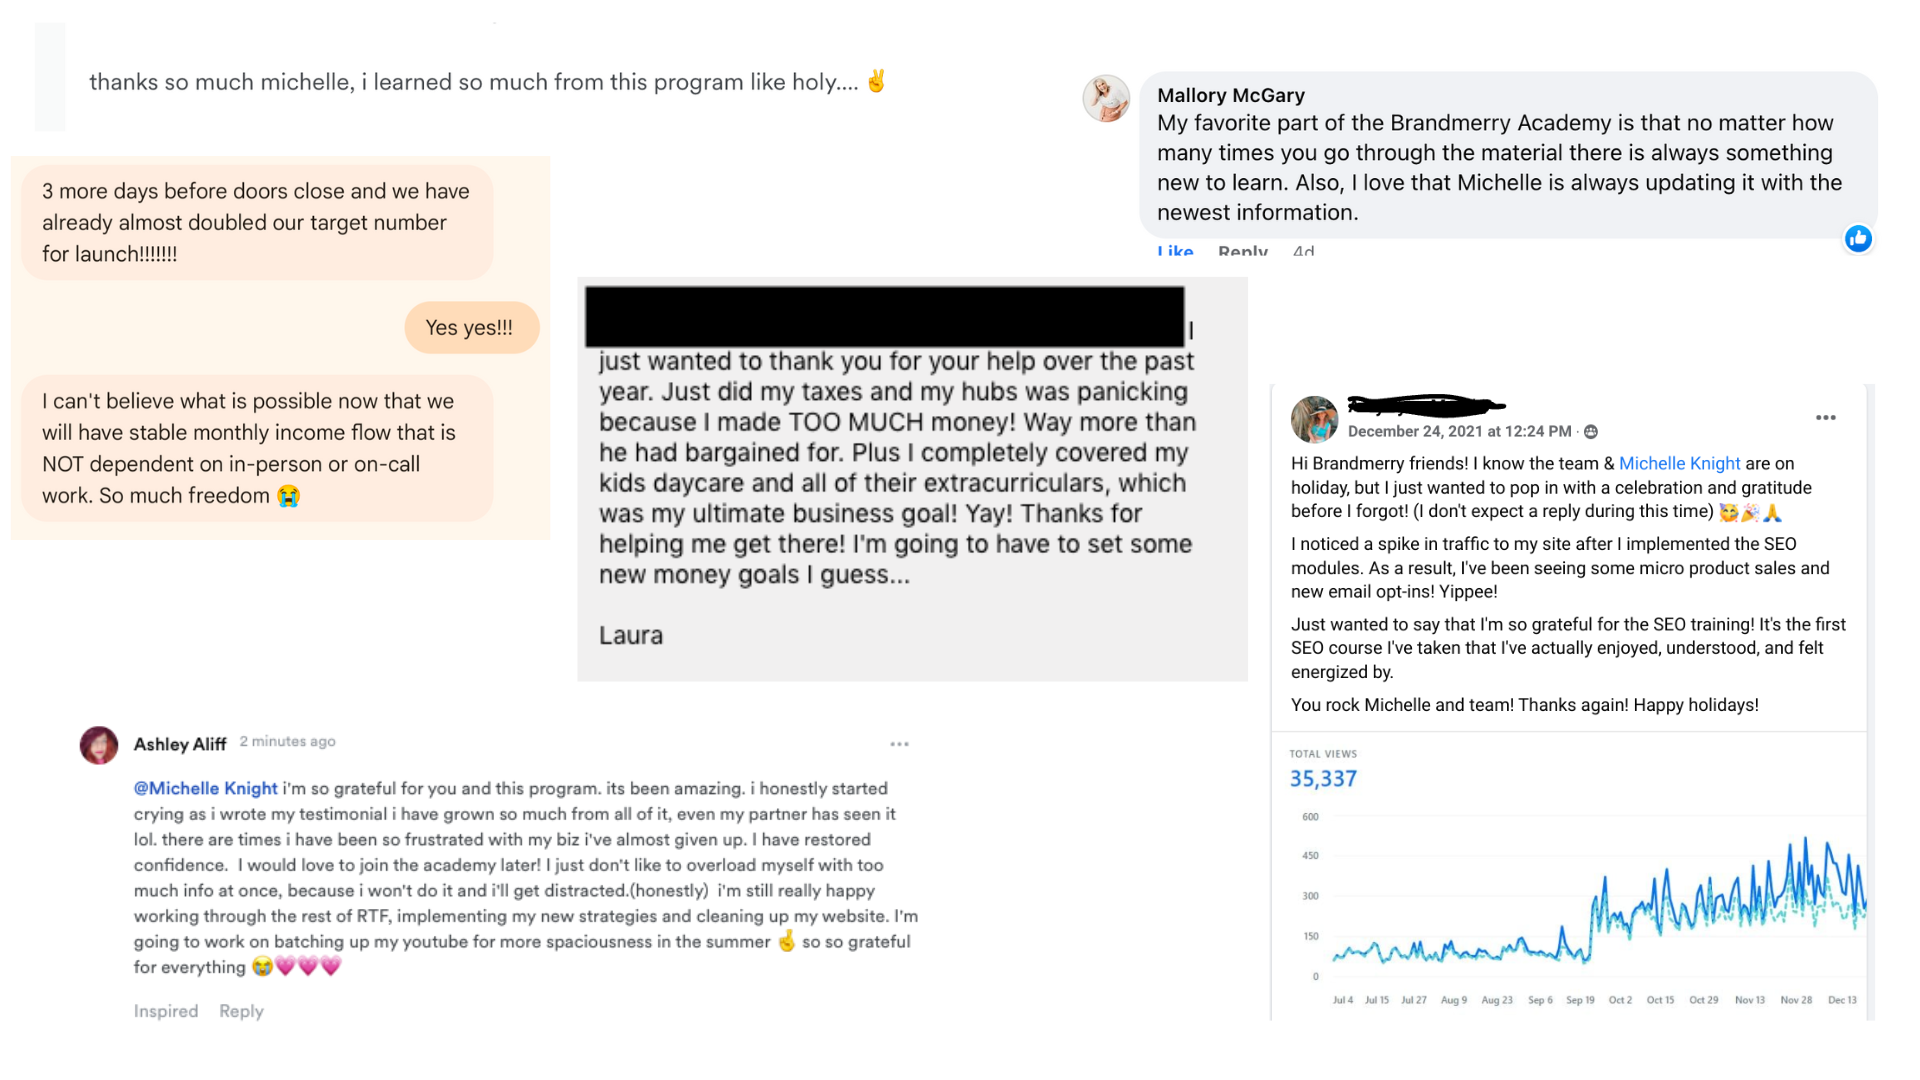Screen dimensions: 1920x1080
Task: Open three-dot menu on Ashley Aliff's comment
Action: tap(899, 744)
